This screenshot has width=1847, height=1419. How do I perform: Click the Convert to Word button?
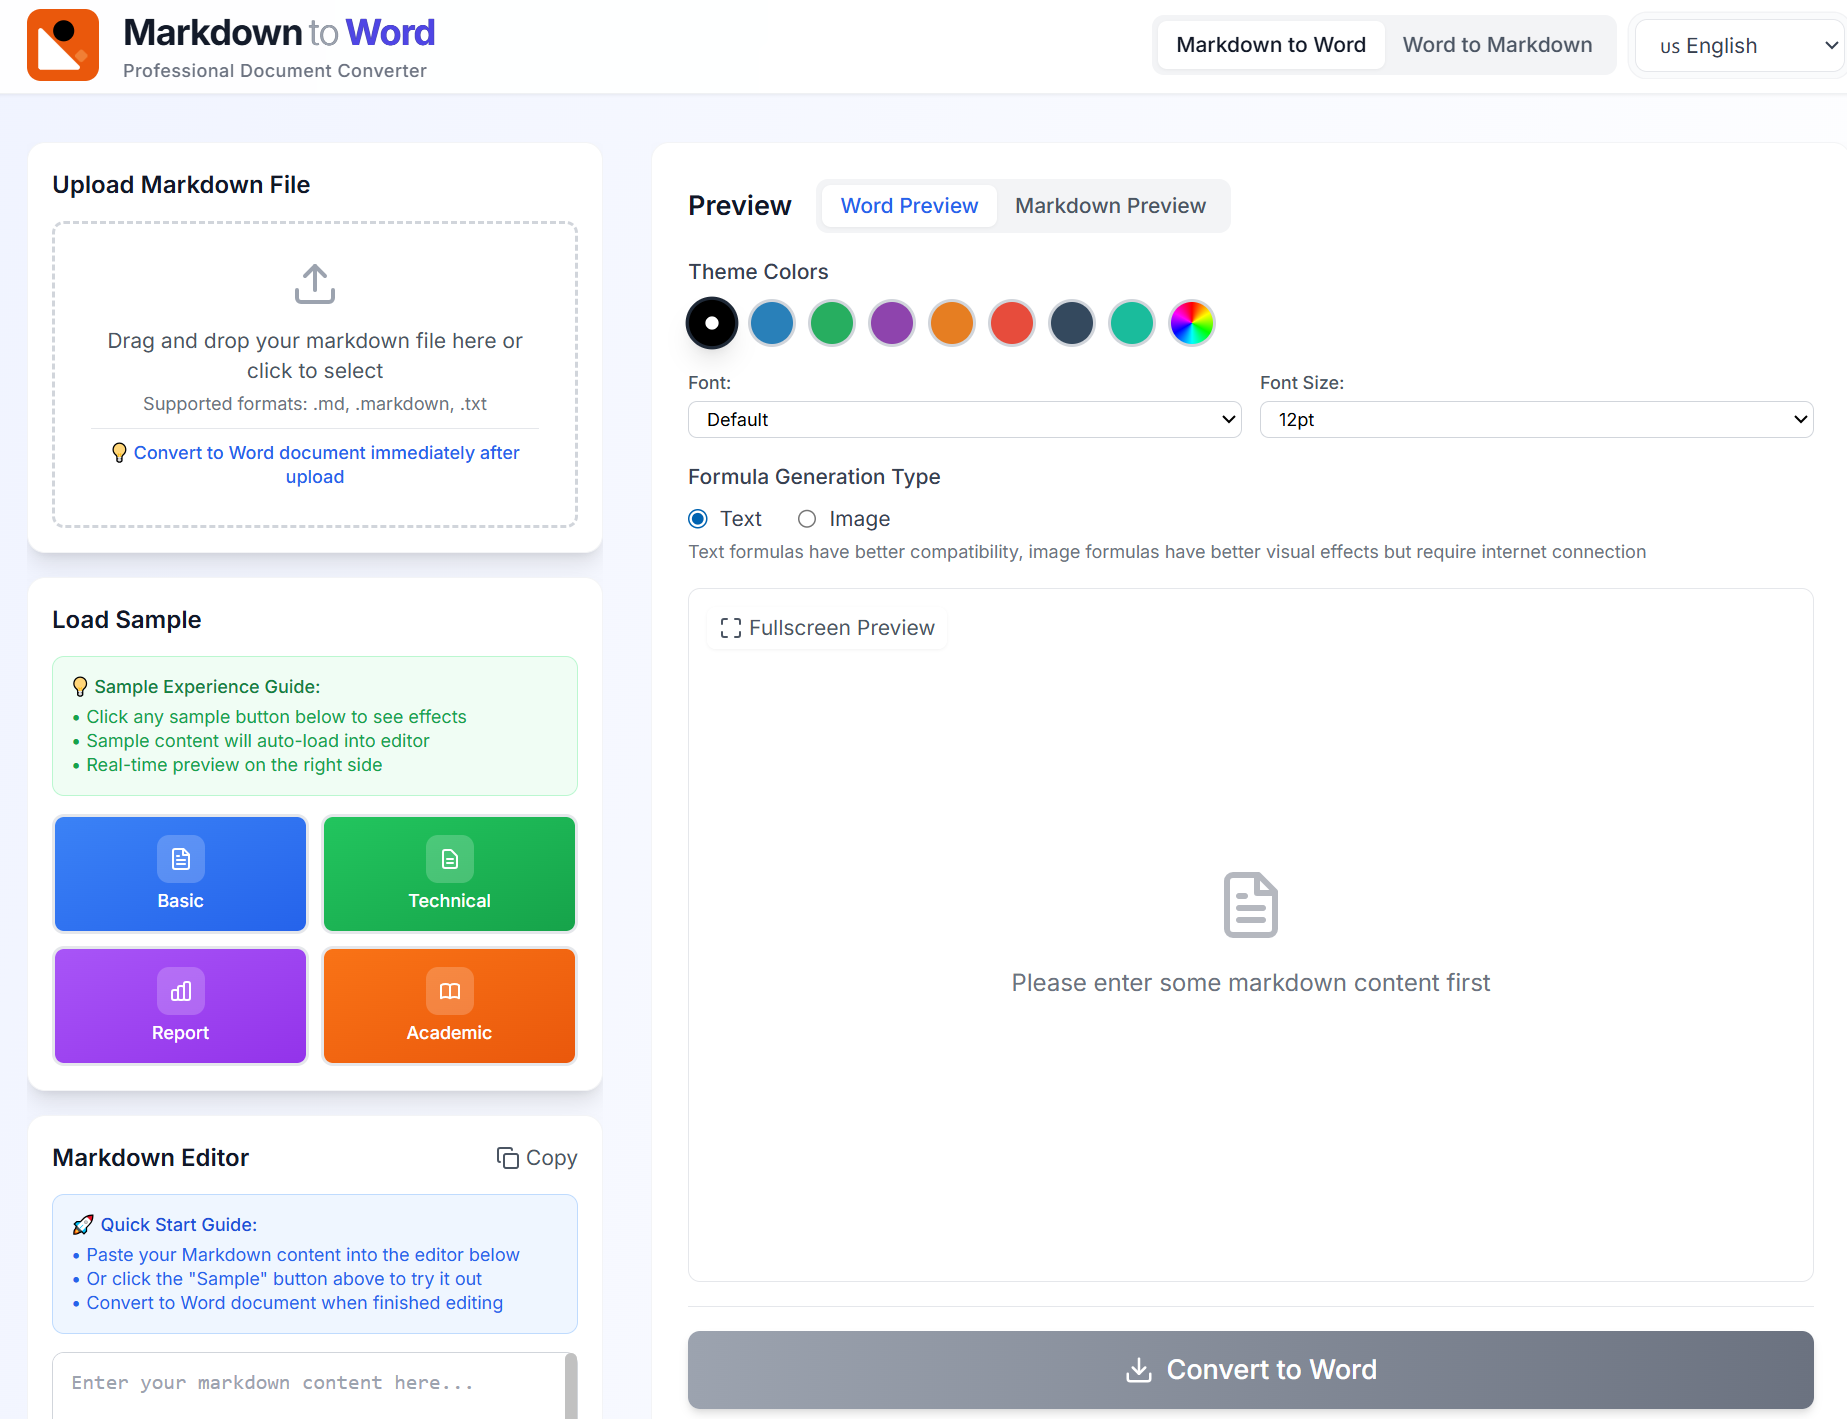coord(1250,1370)
